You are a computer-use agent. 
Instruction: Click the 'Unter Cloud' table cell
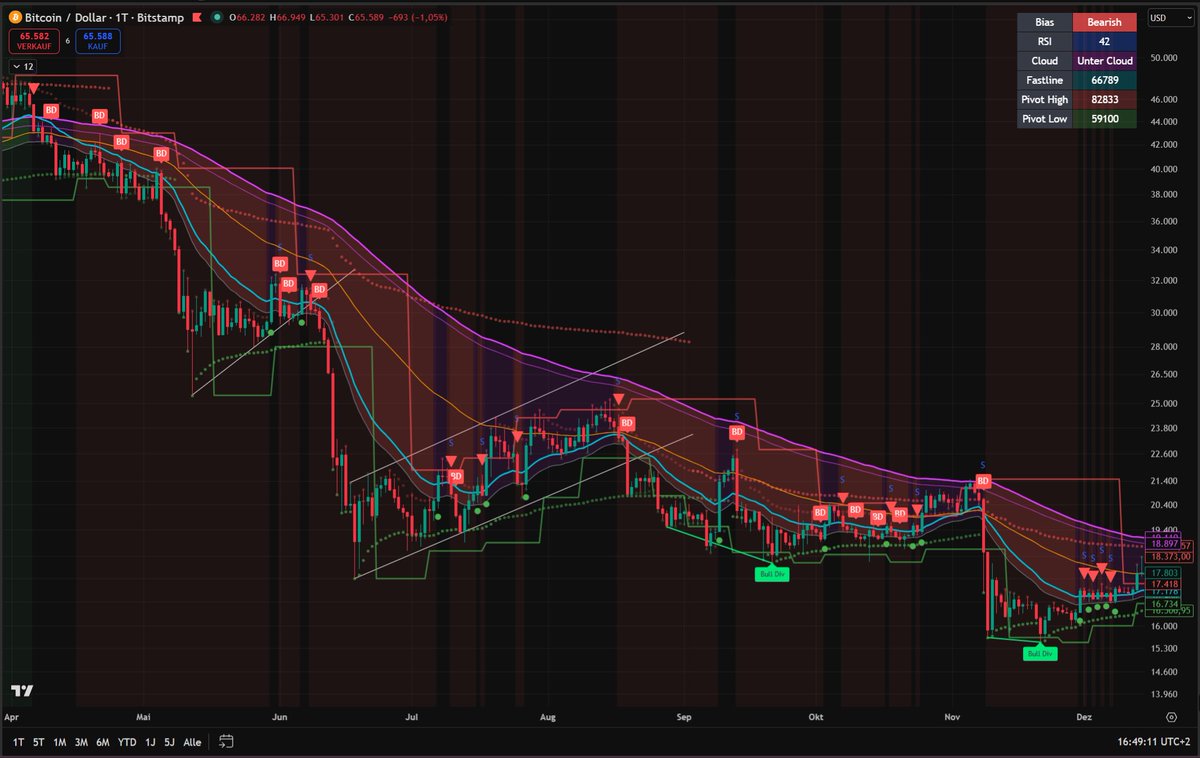(x=1105, y=60)
